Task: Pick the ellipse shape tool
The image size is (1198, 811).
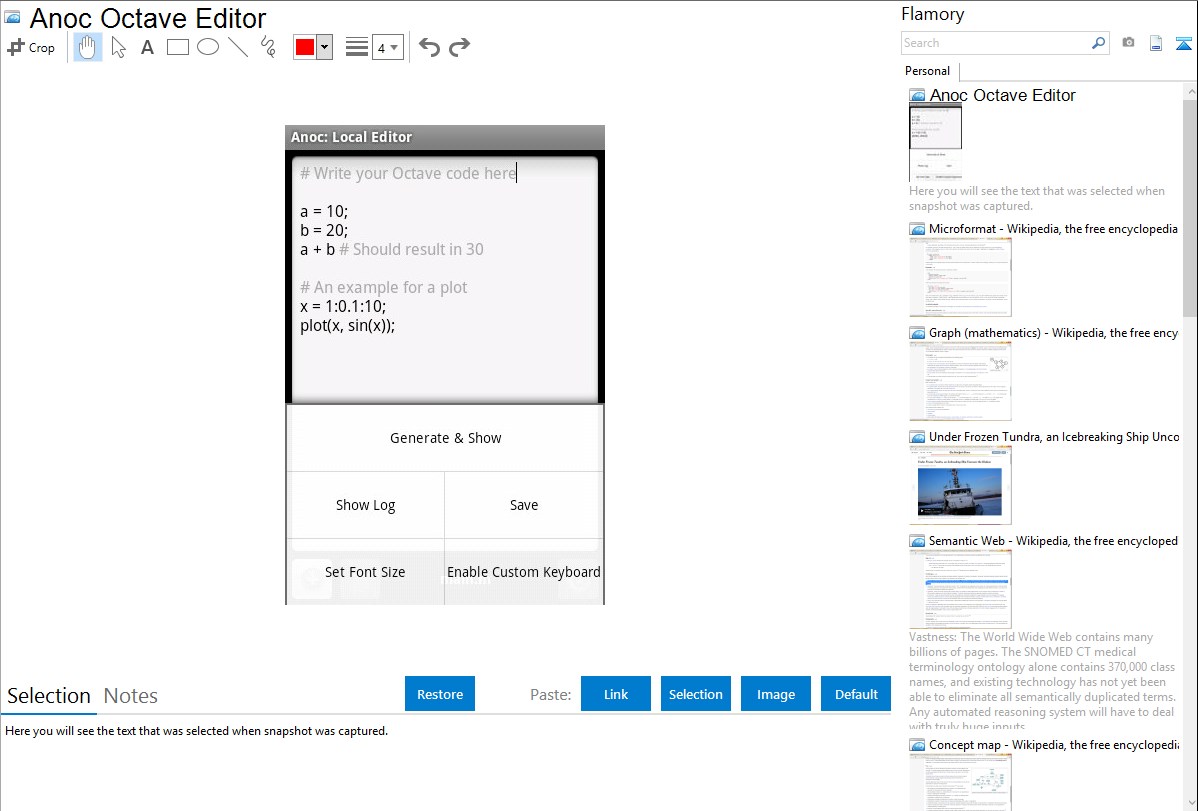Action: pyautogui.click(x=208, y=47)
